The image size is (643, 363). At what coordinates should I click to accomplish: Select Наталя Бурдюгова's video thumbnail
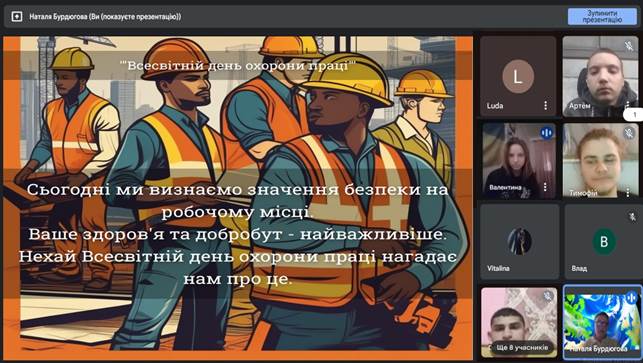click(x=602, y=322)
